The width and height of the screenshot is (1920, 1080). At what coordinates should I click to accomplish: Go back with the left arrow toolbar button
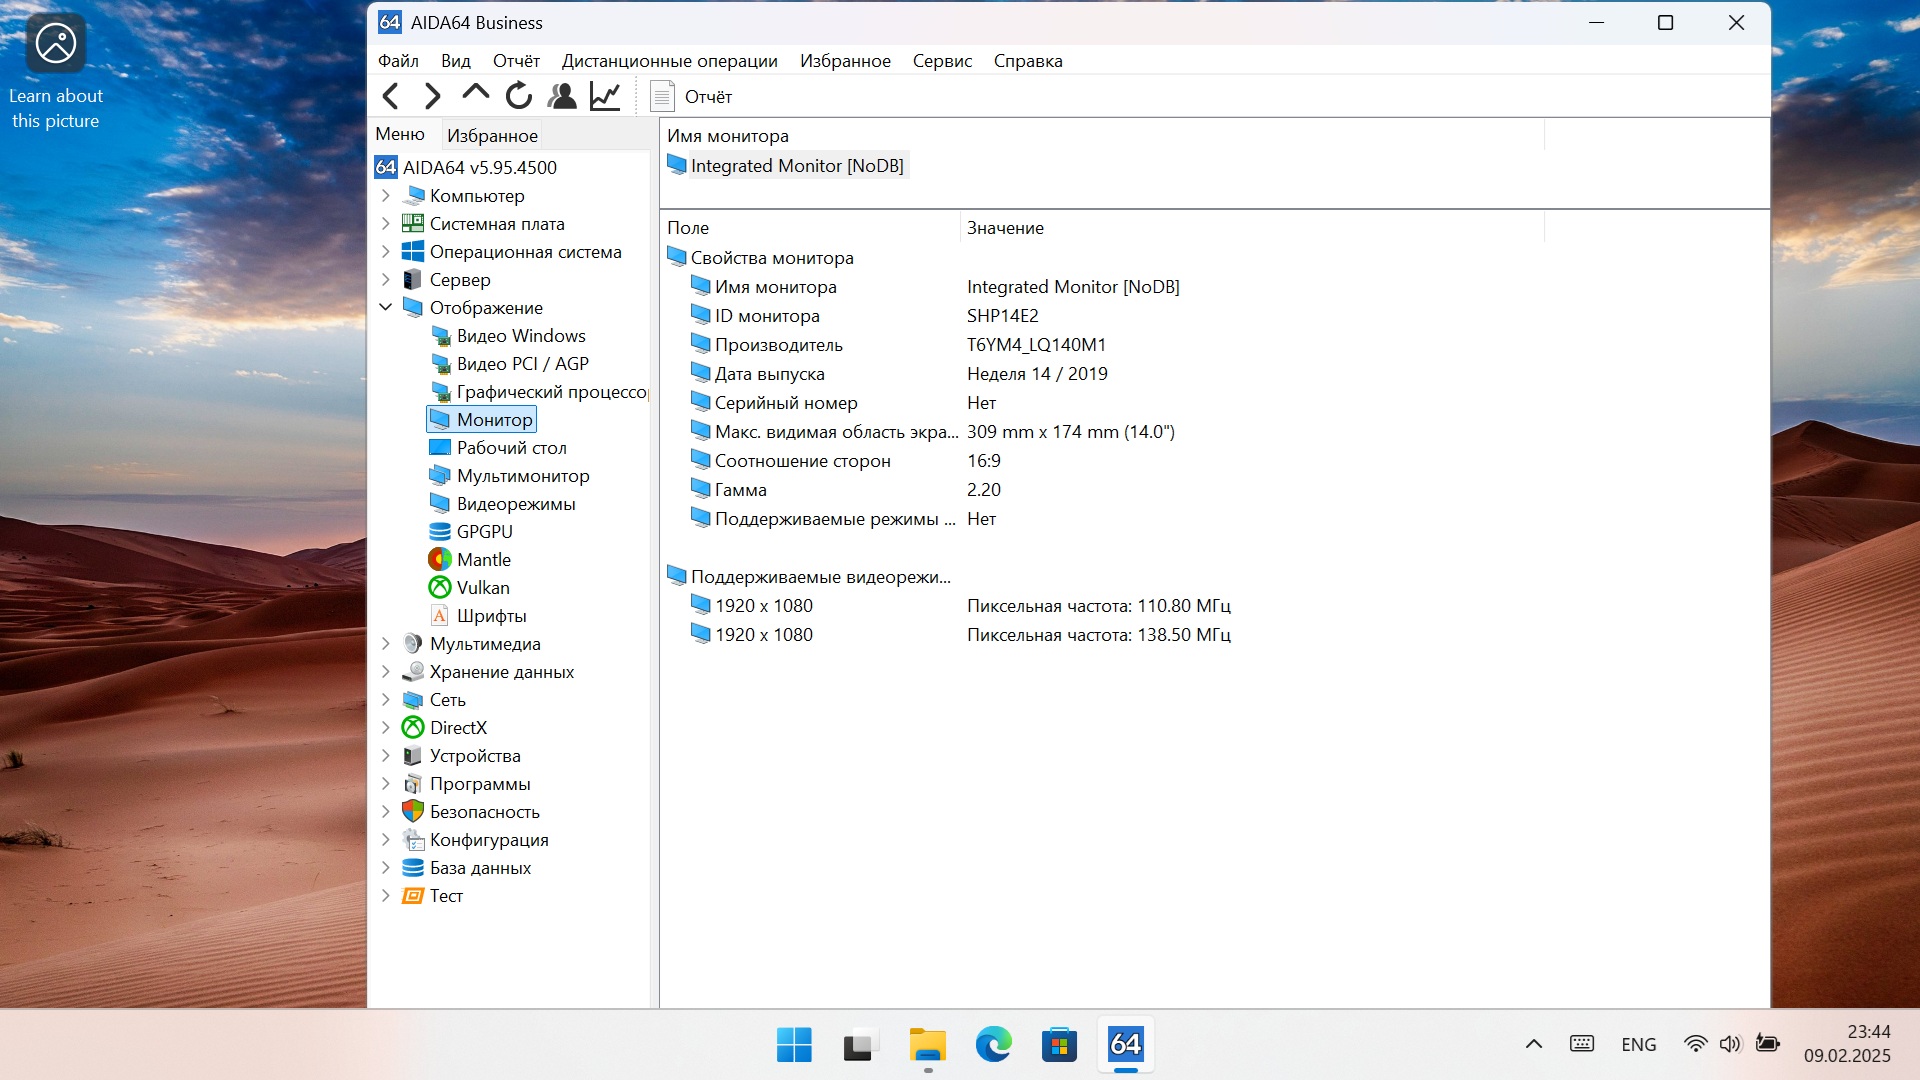(x=391, y=96)
